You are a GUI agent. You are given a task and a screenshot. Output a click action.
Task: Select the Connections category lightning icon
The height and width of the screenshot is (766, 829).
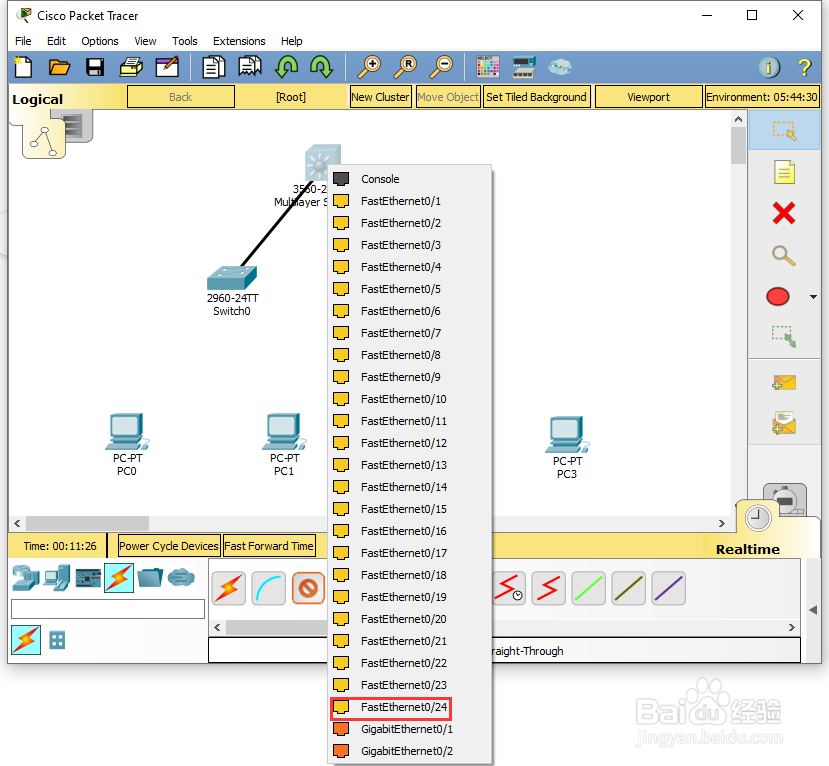pyautogui.click(x=118, y=578)
